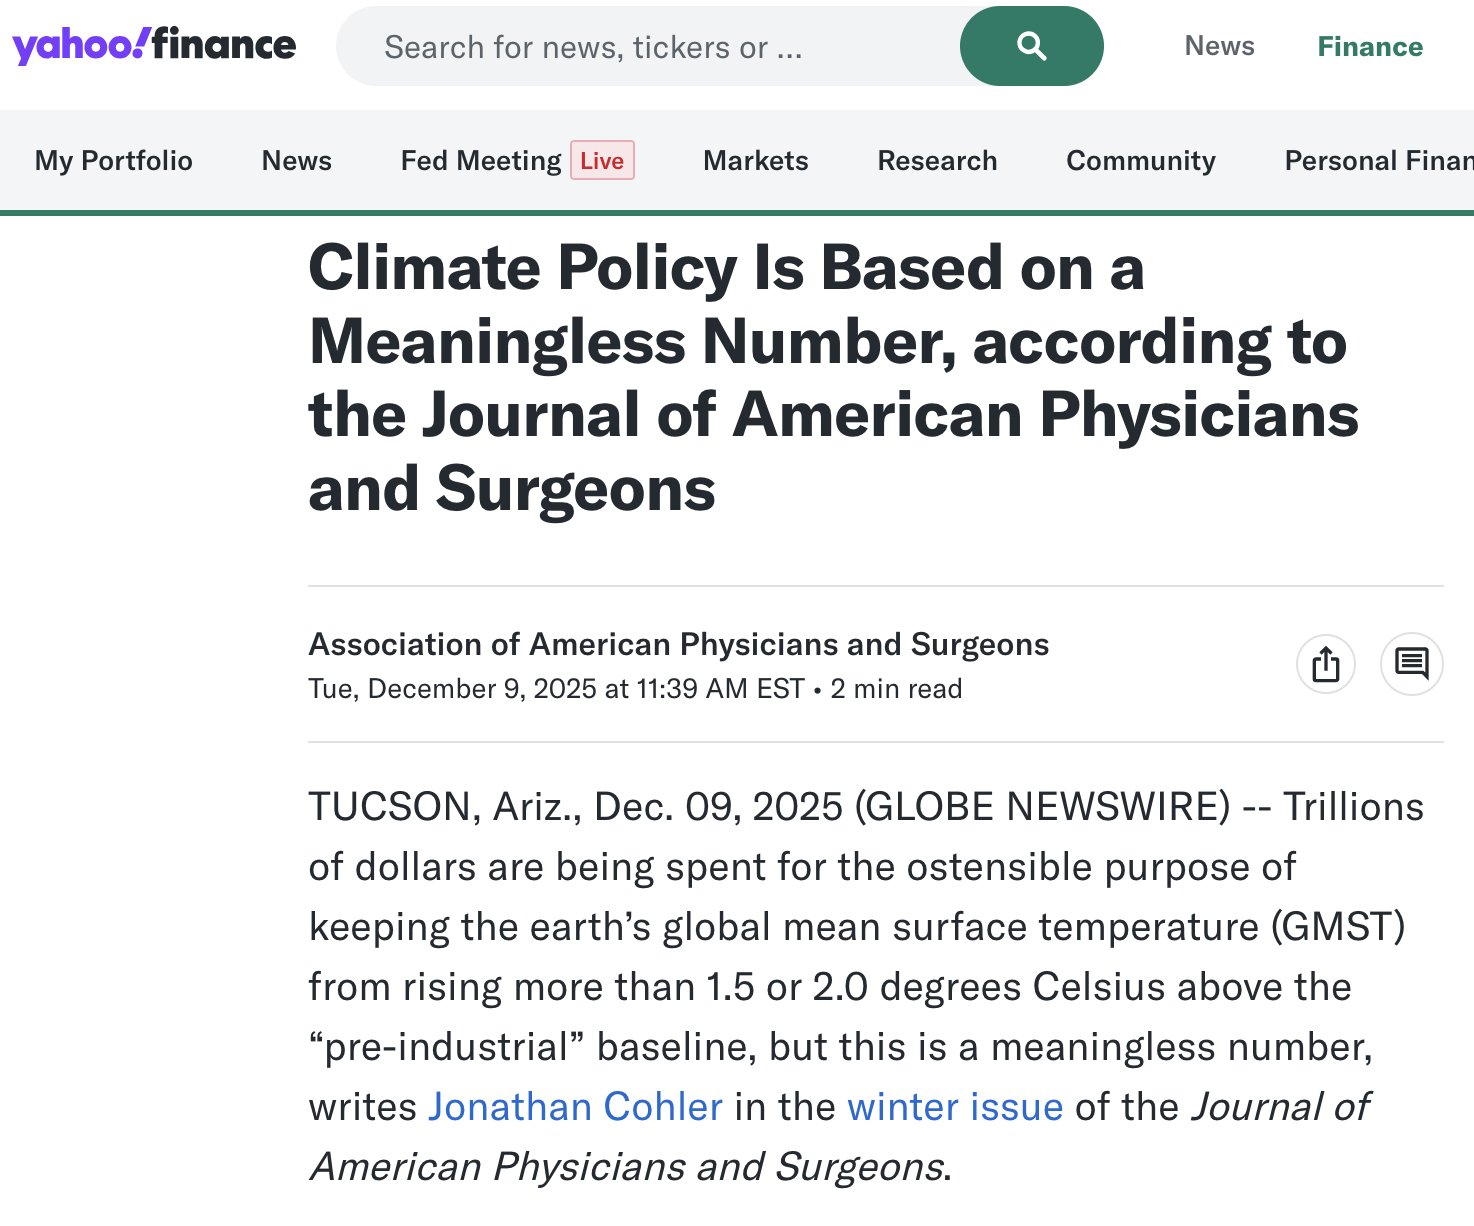The image size is (1474, 1226).
Task: Open the winter issue link
Action: [x=955, y=1107]
